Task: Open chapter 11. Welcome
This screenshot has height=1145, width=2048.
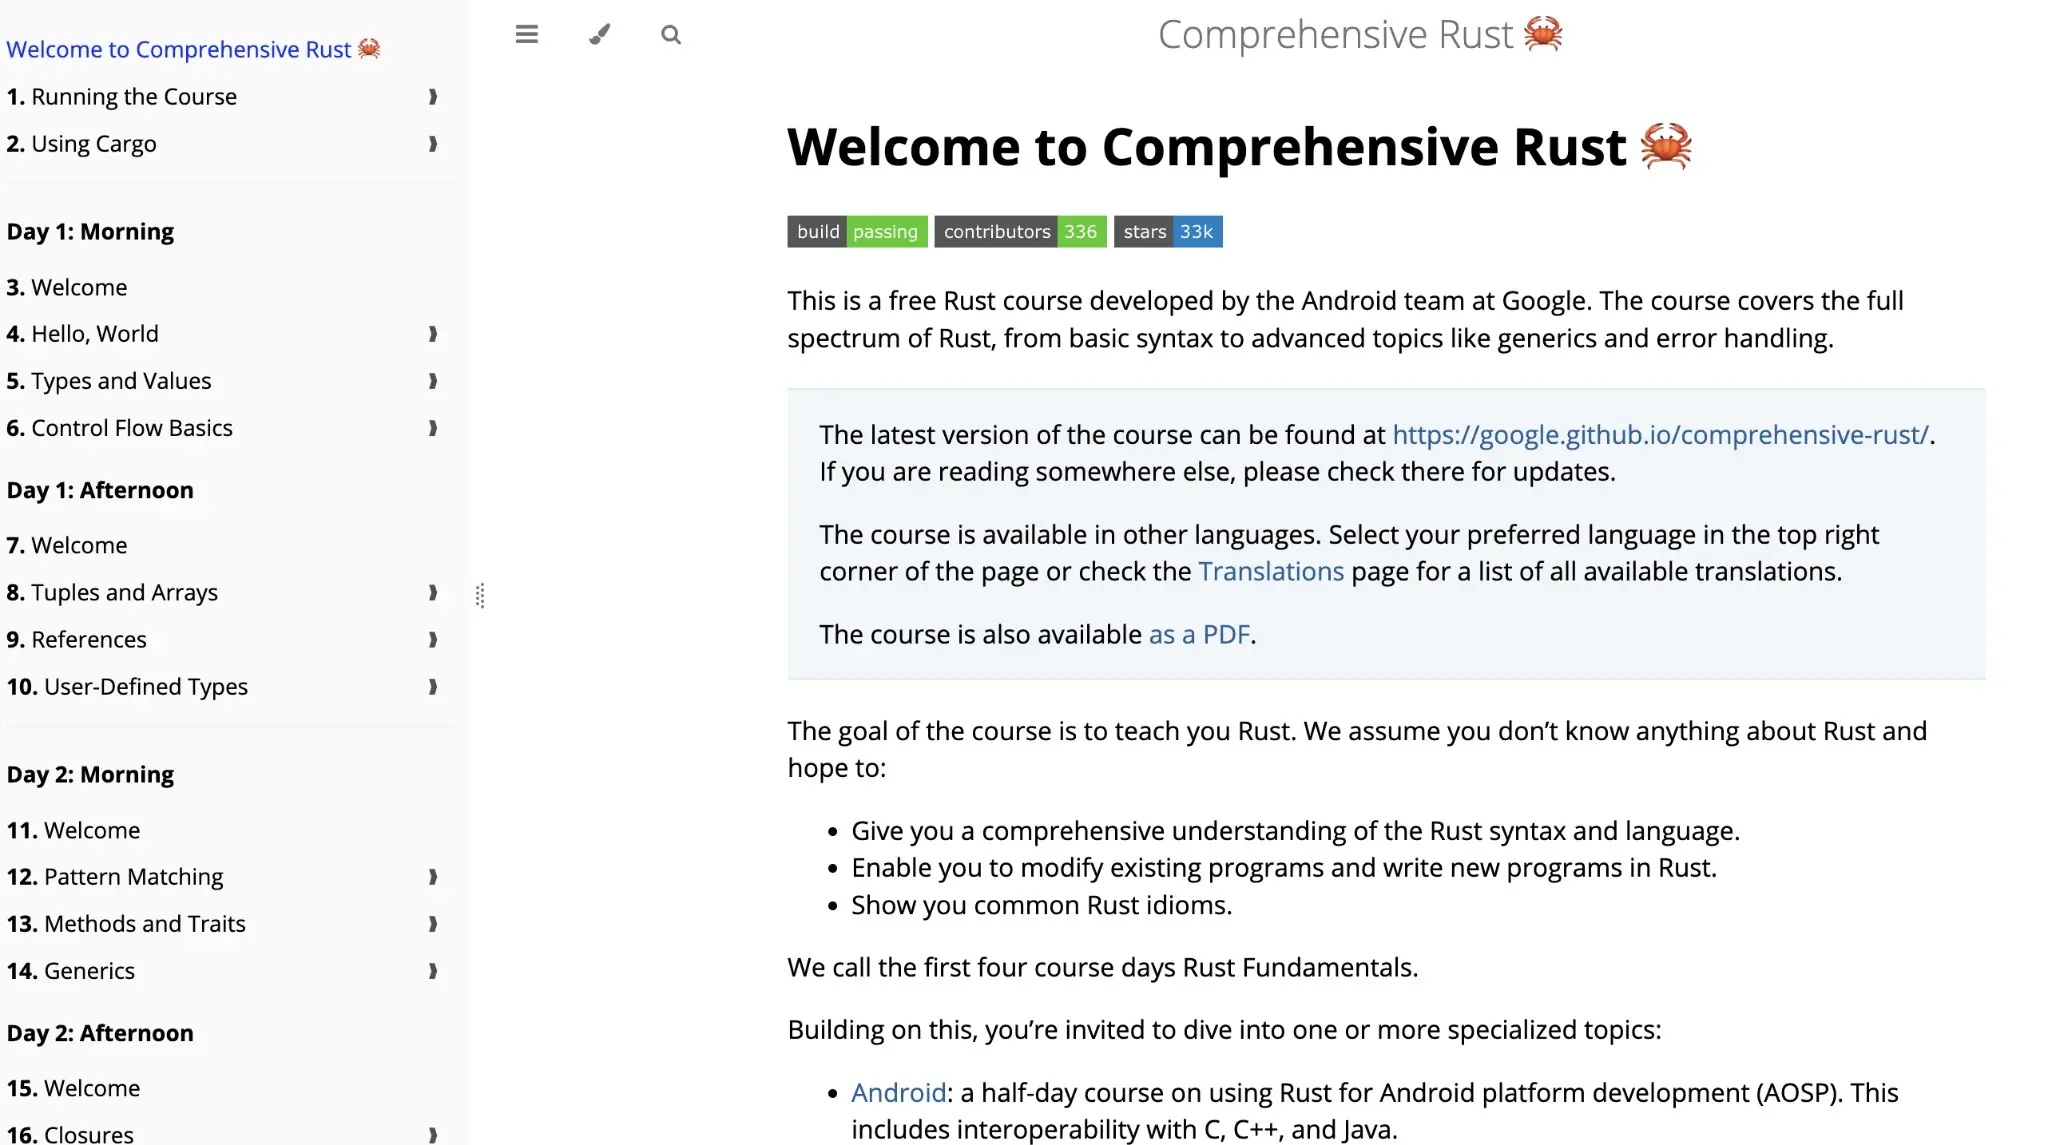Action: (x=74, y=831)
